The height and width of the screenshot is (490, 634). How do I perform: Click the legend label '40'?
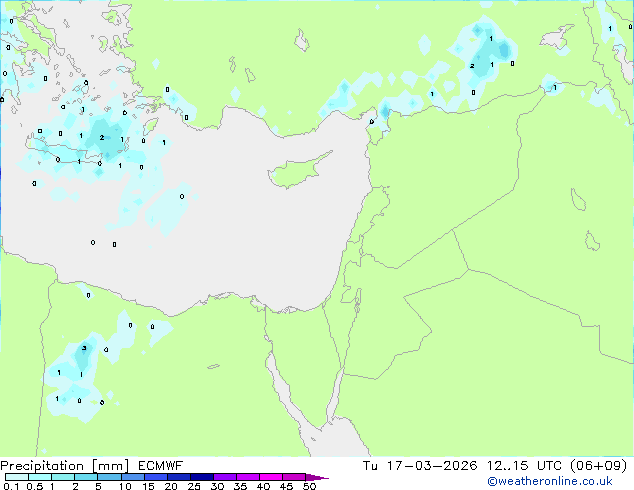click(263, 486)
